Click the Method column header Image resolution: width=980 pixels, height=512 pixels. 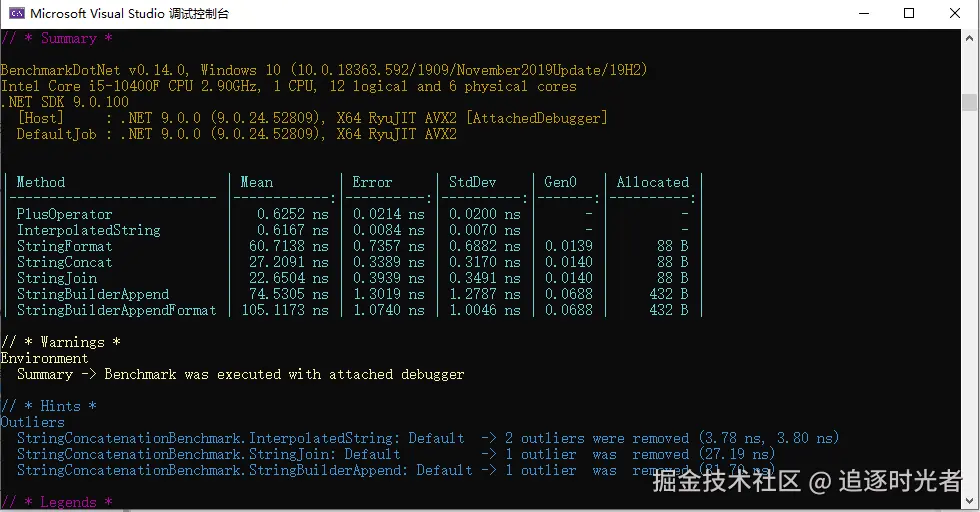point(41,182)
